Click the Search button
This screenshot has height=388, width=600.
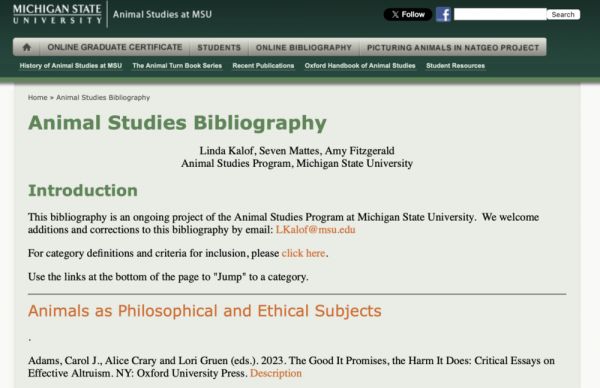(x=563, y=15)
